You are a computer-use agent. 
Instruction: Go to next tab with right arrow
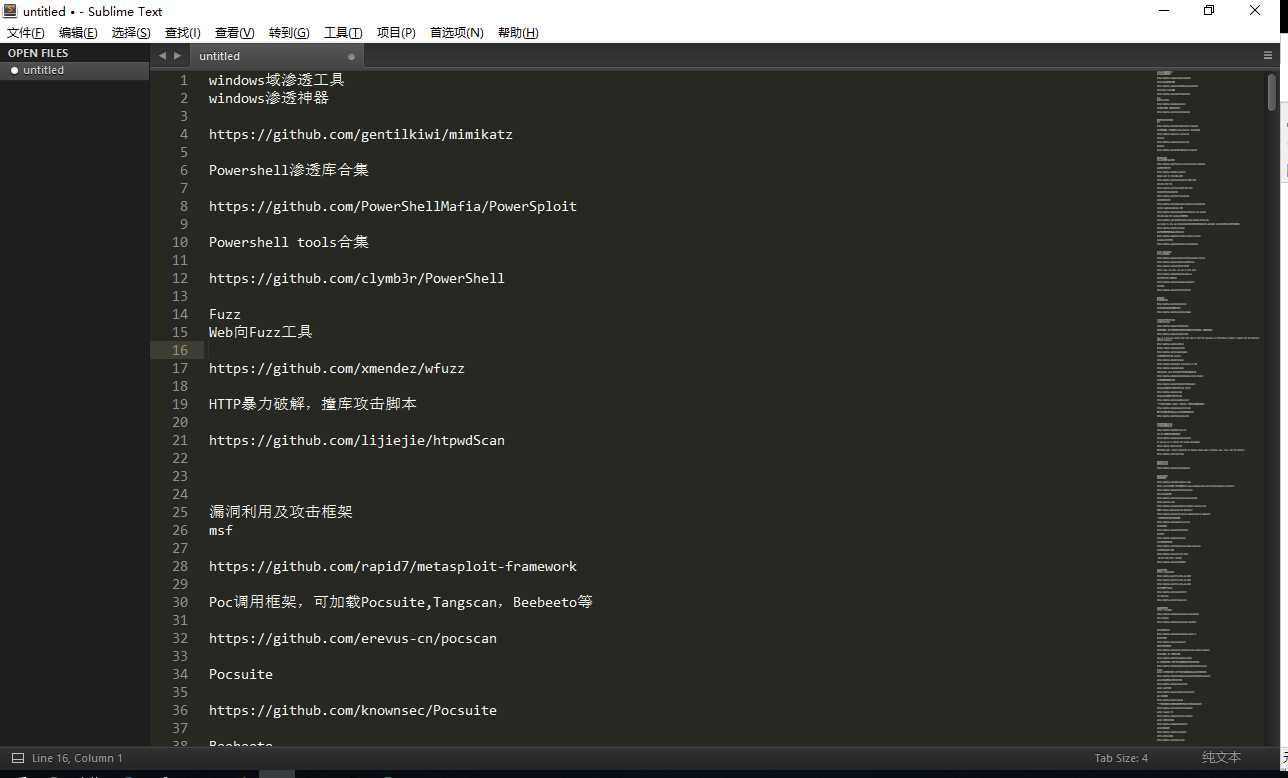(177, 56)
